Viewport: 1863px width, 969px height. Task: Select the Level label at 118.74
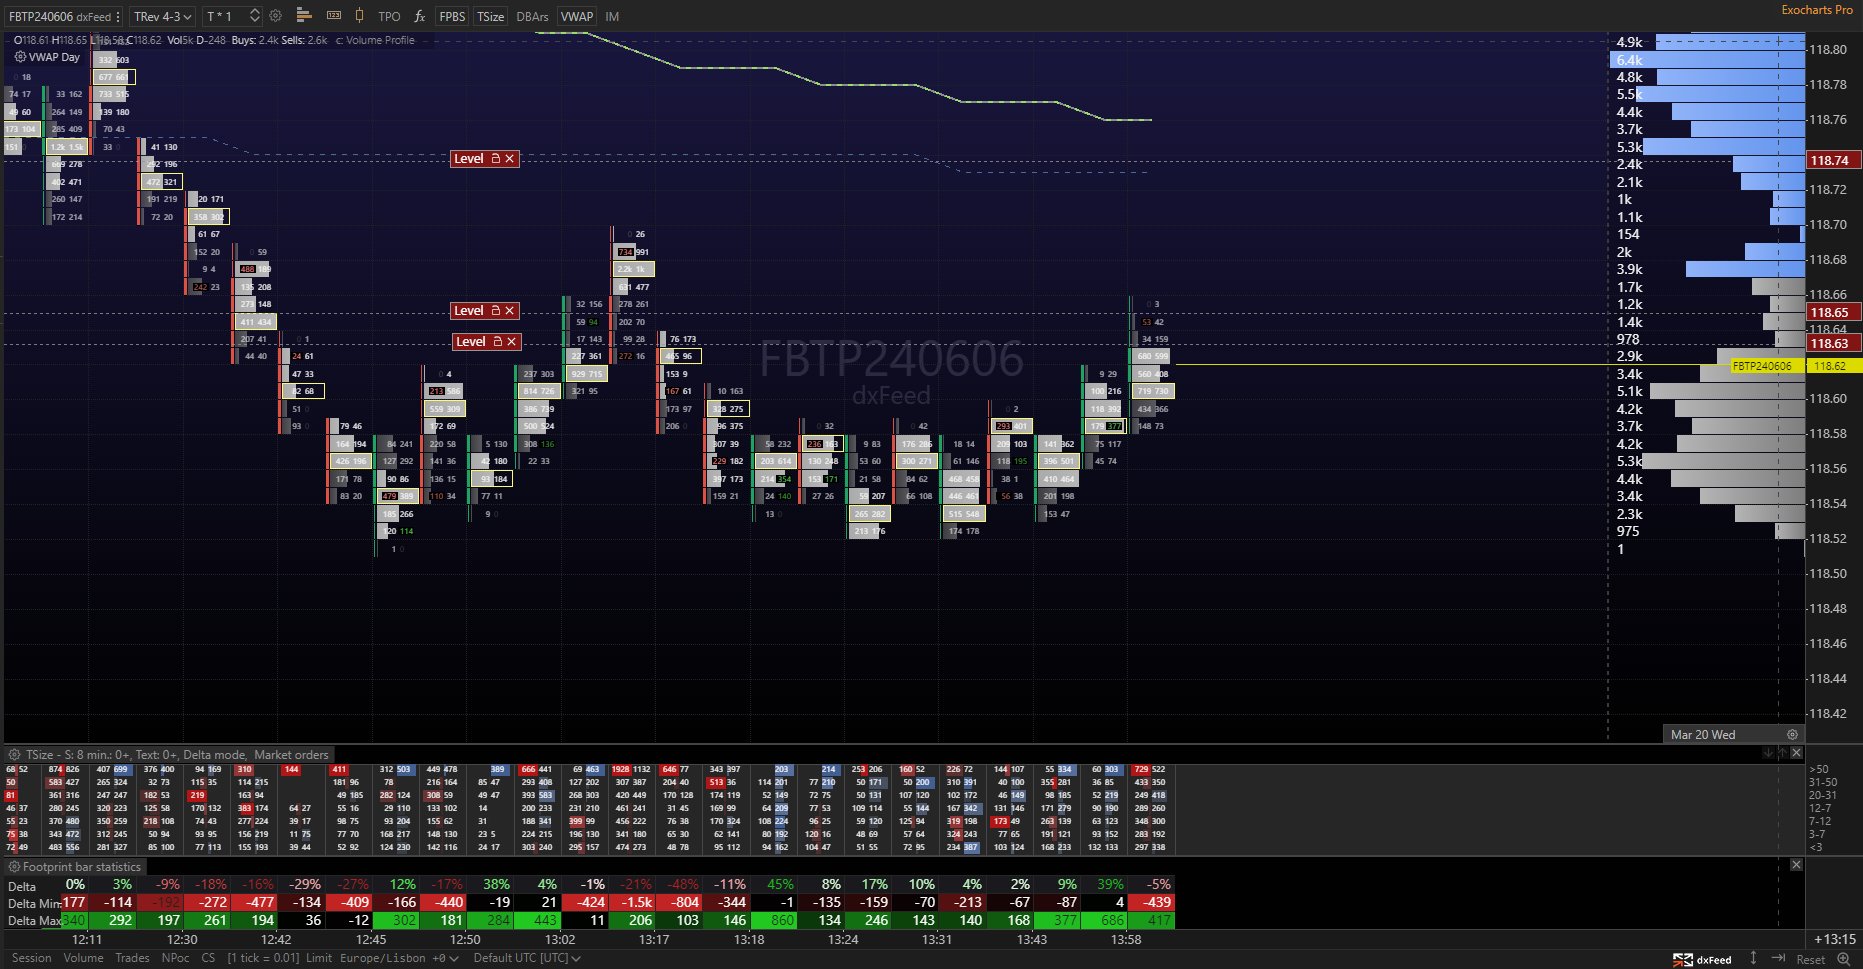tap(469, 159)
